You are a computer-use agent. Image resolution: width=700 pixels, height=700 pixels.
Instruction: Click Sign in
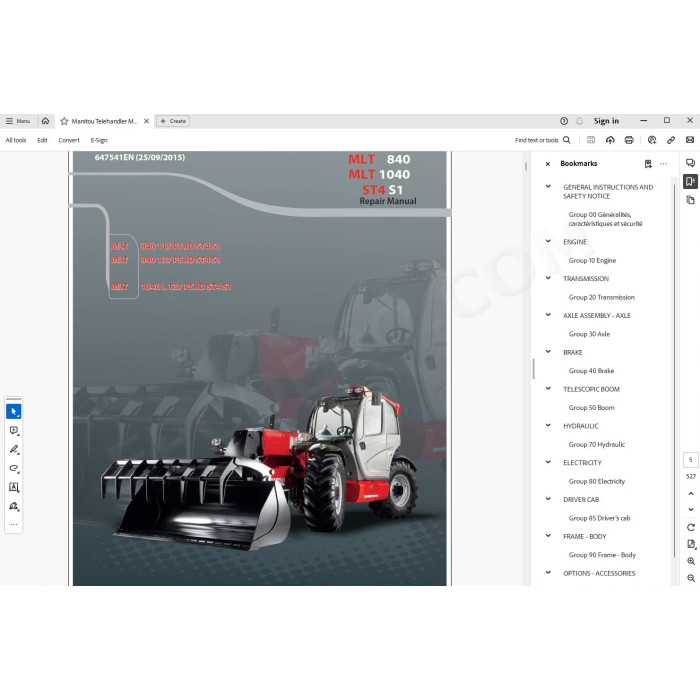(x=606, y=121)
